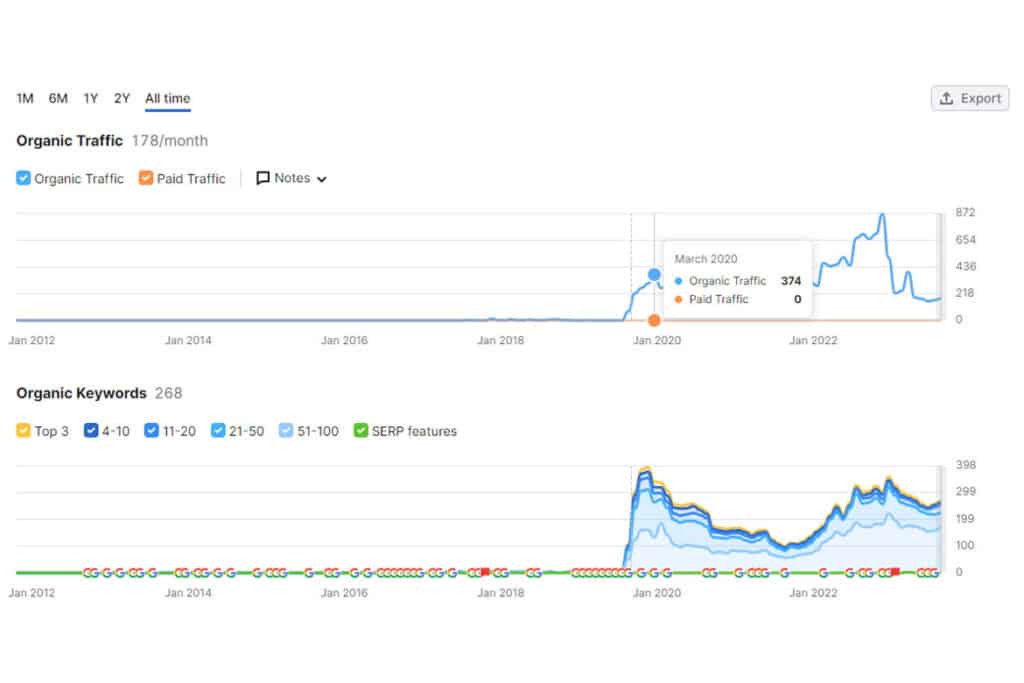Click the first Google update G marker on keywords chart
The width and height of the screenshot is (1024, 683).
tap(88, 573)
